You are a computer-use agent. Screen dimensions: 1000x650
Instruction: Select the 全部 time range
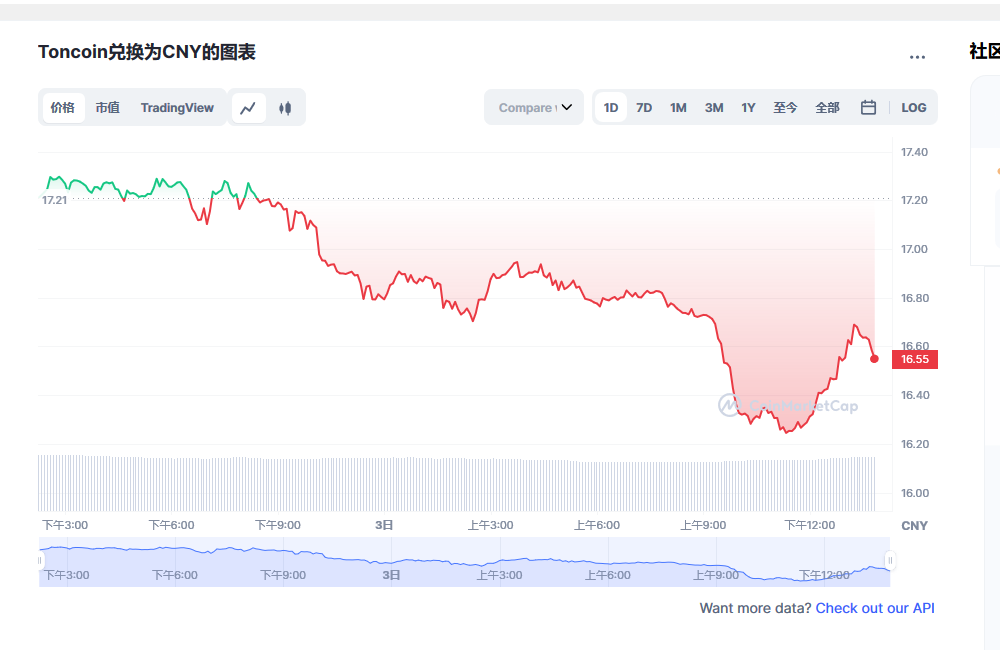pyautogui.click(x=827, y=108)
